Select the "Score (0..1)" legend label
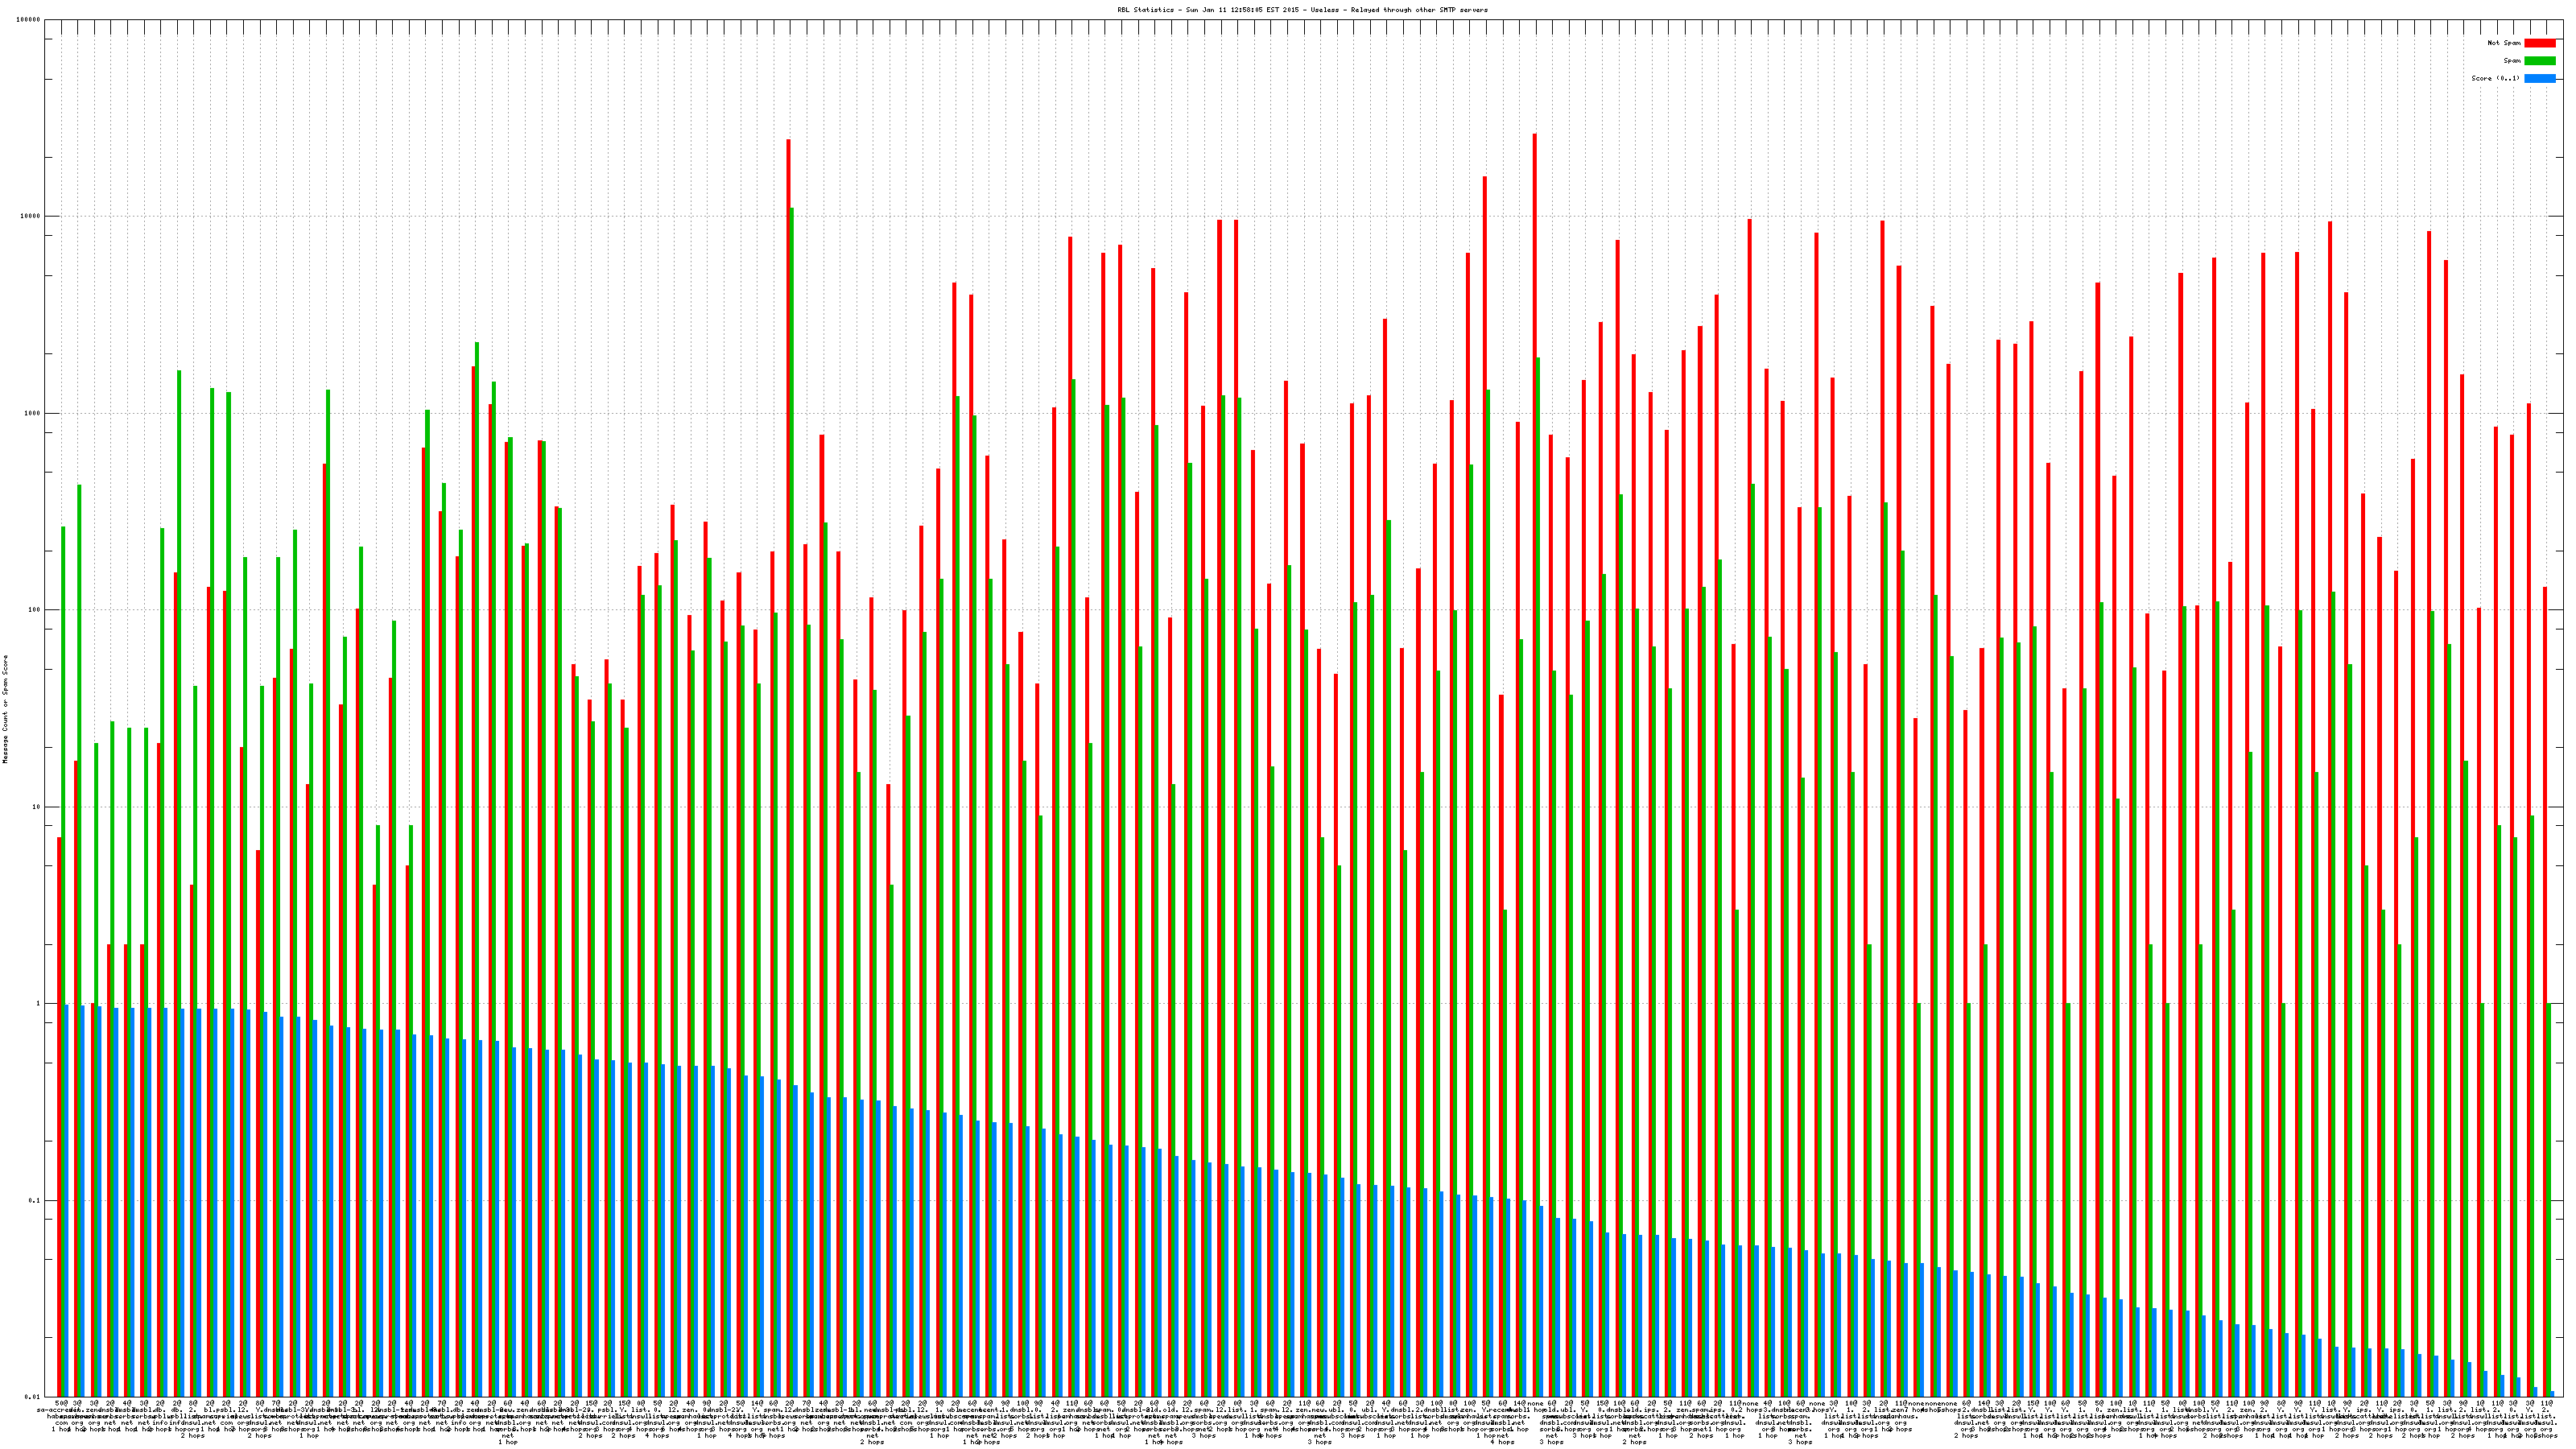Viewport: 2576px width, 1449px height. point(2495,78)
